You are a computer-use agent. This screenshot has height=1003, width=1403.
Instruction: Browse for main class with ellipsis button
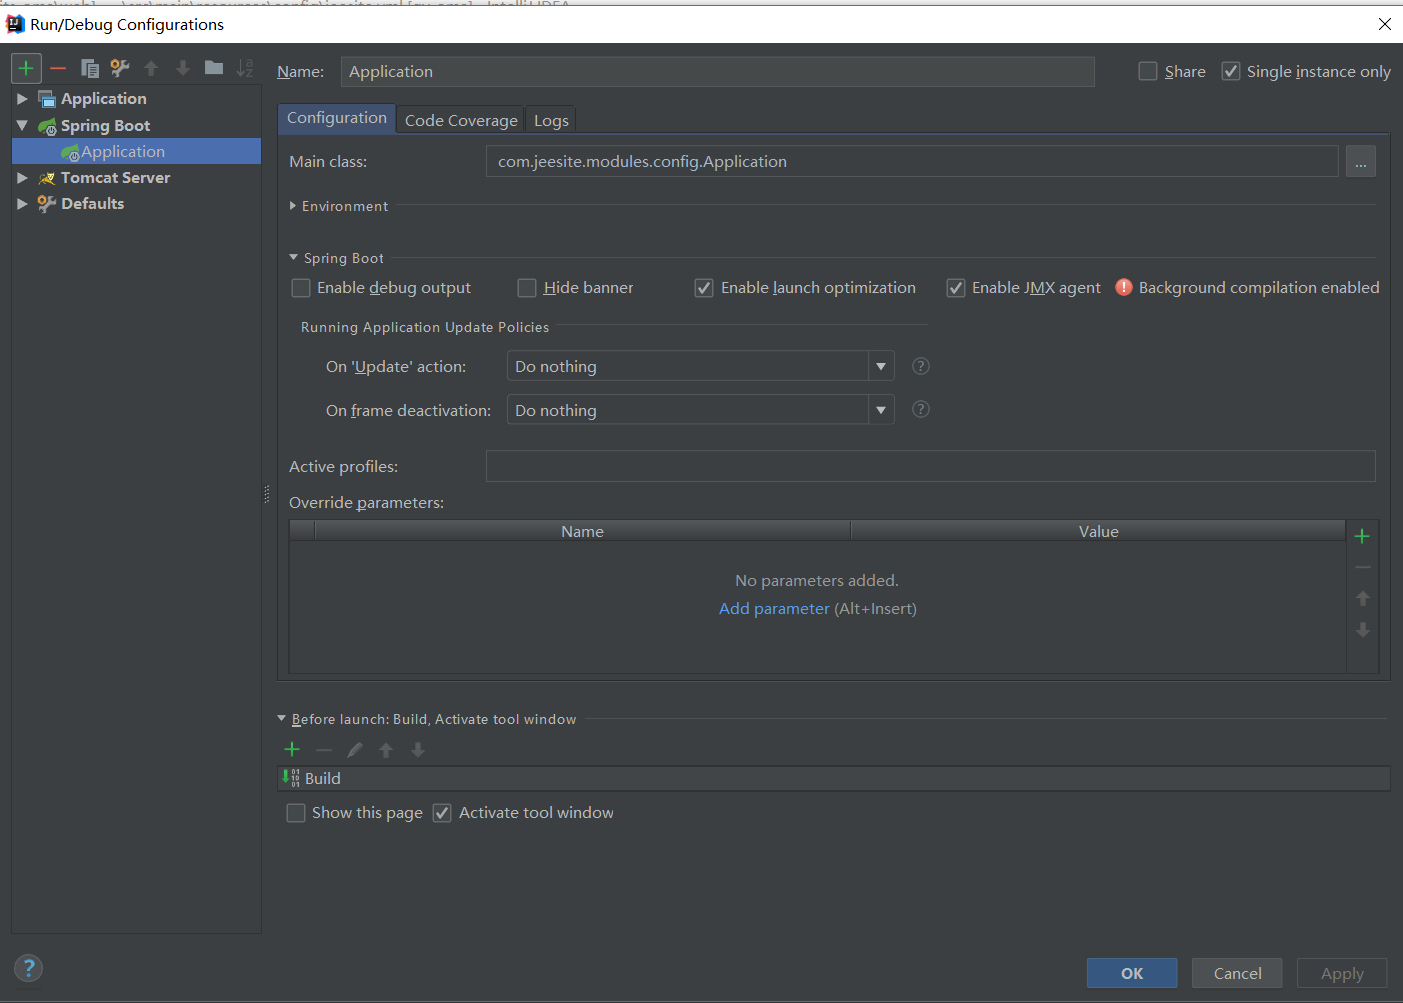click(1361, 161)
